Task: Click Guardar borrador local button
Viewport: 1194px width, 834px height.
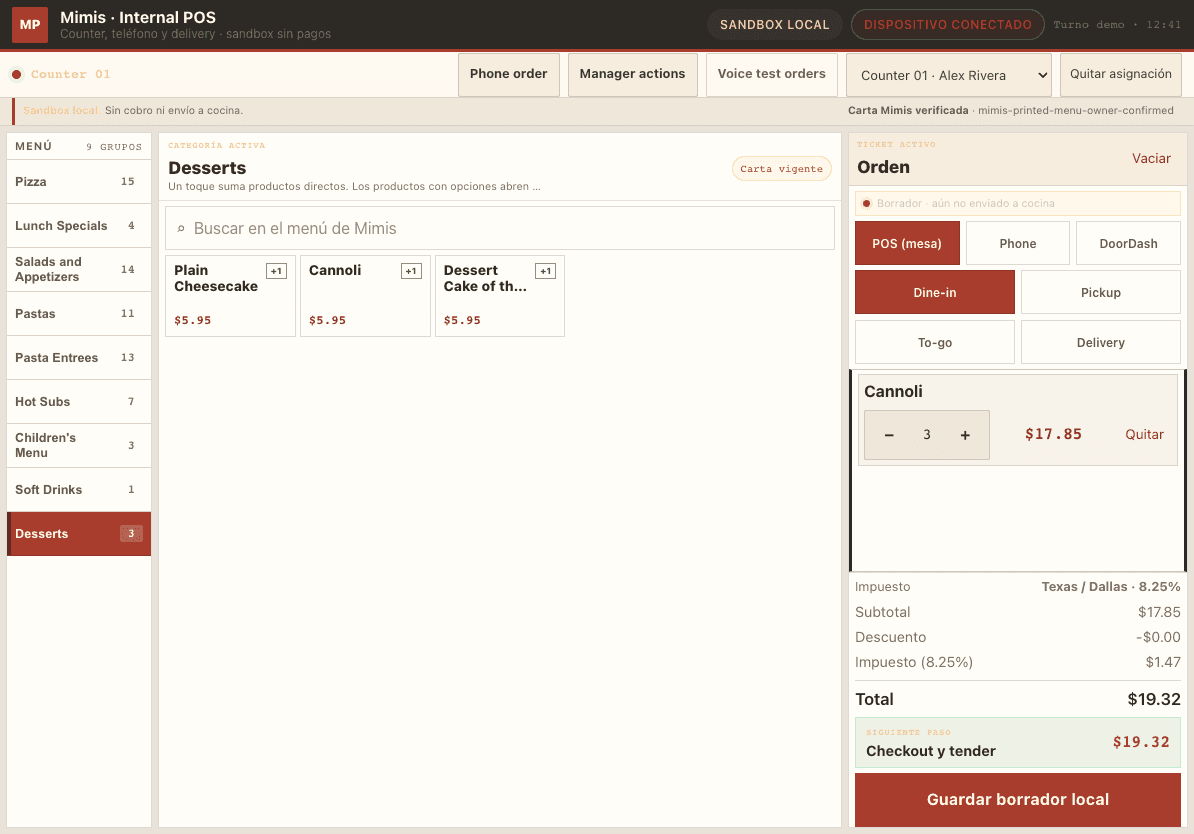Action: coord(1017,800)
